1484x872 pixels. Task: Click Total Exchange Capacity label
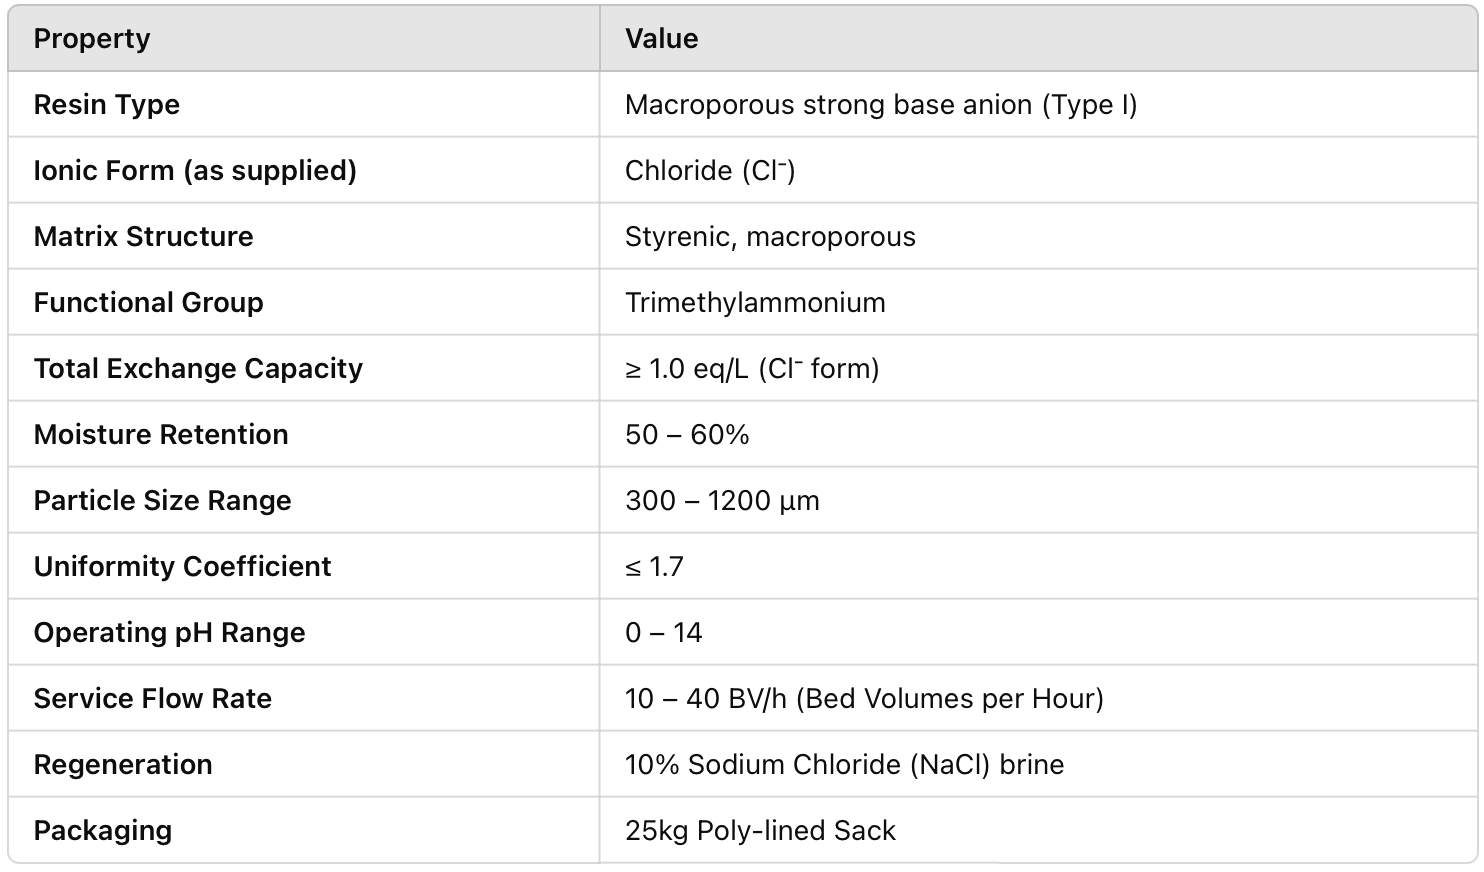tap(198, 369)
